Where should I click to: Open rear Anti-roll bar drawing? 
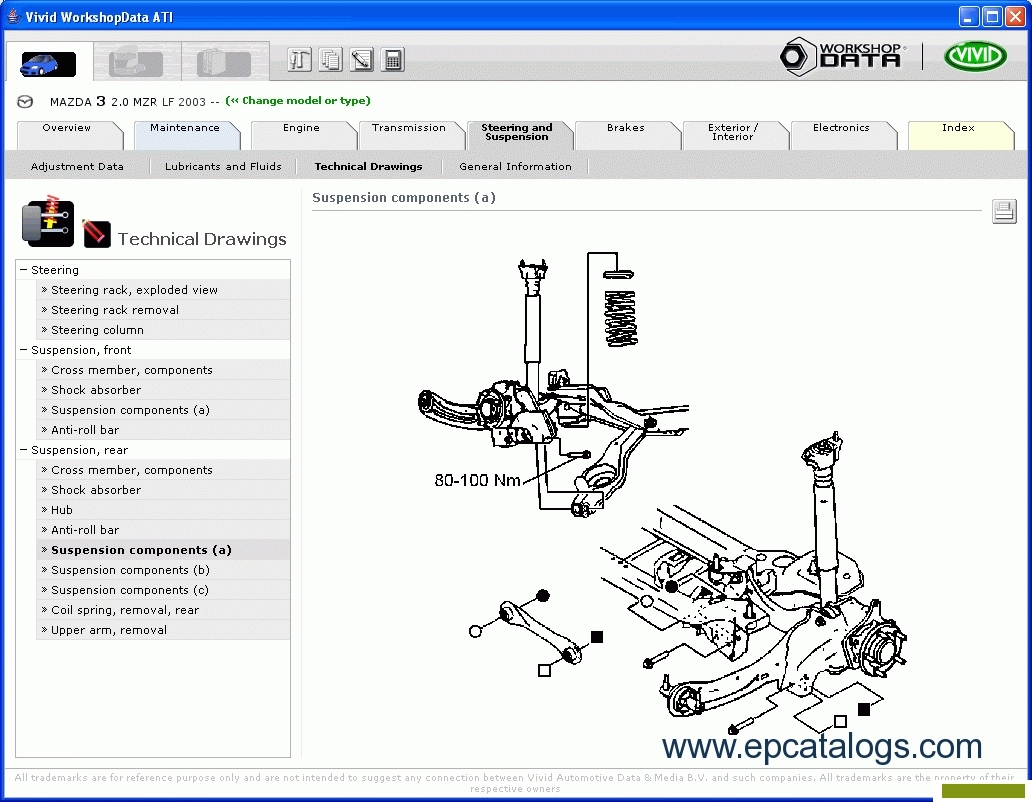[x=163, y=530]
